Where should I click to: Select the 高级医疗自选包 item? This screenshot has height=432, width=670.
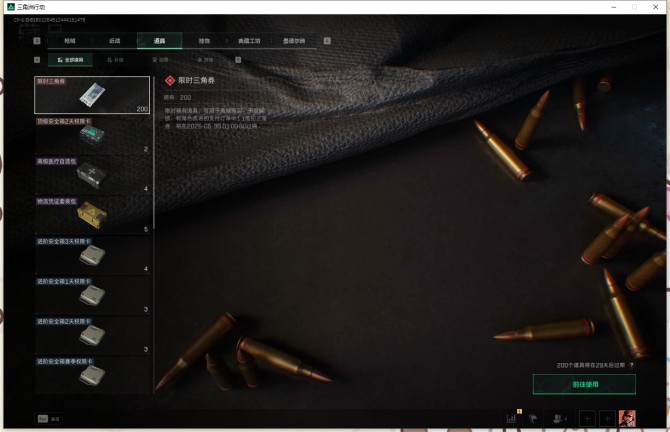pyautogui.click(x=92, y=175)
